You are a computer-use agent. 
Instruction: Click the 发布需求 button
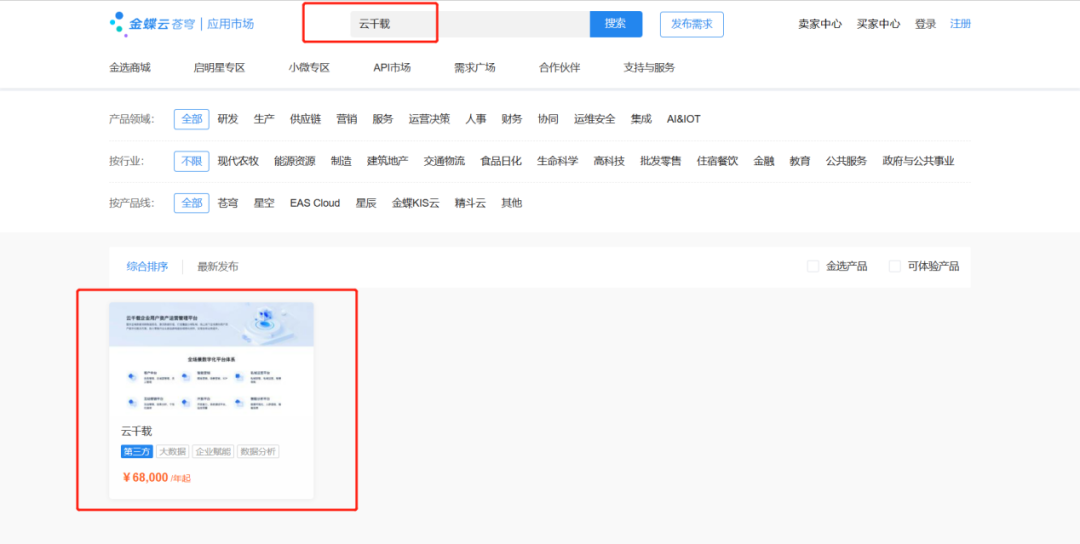coord(691,24)
